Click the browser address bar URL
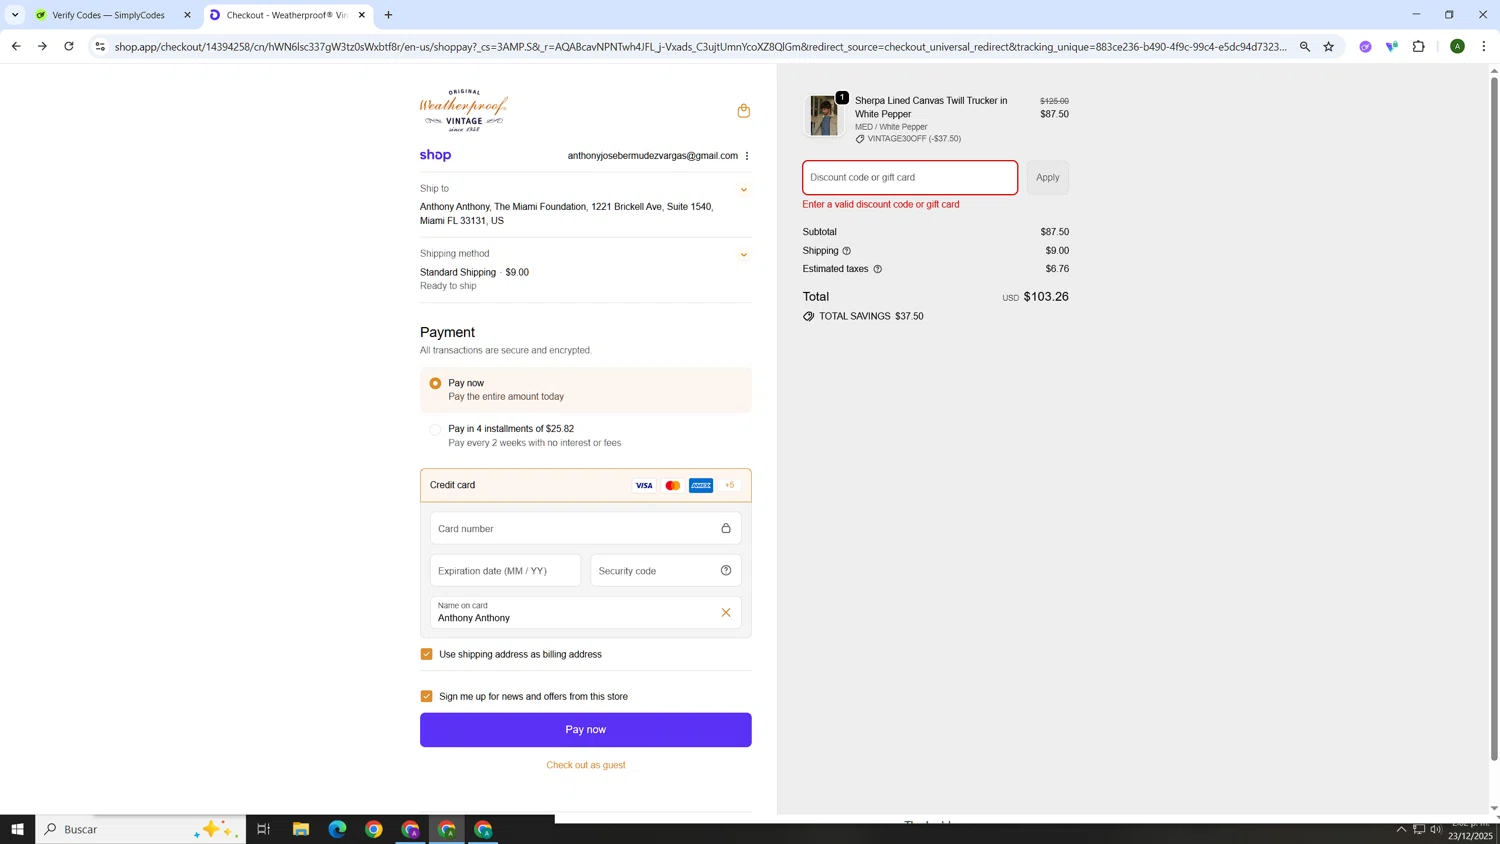The height and width of the screenshot is (844, 1500). pyautogui.click(x=700, y=46)
